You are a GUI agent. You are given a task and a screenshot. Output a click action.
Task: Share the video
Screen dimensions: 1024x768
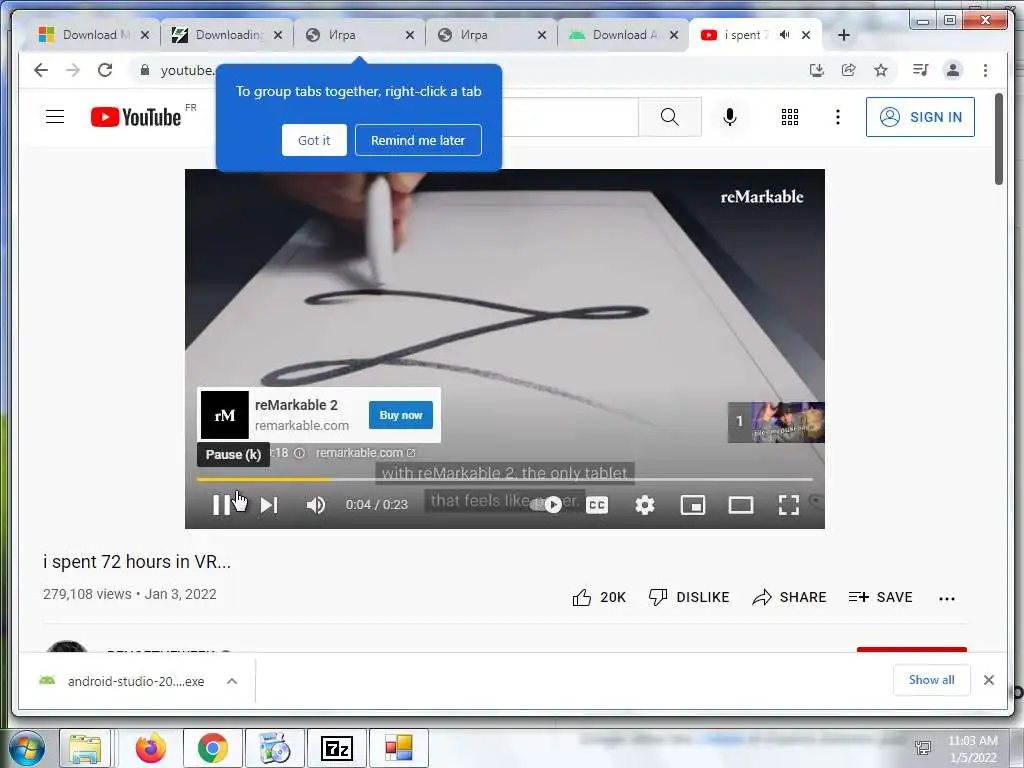789,597
